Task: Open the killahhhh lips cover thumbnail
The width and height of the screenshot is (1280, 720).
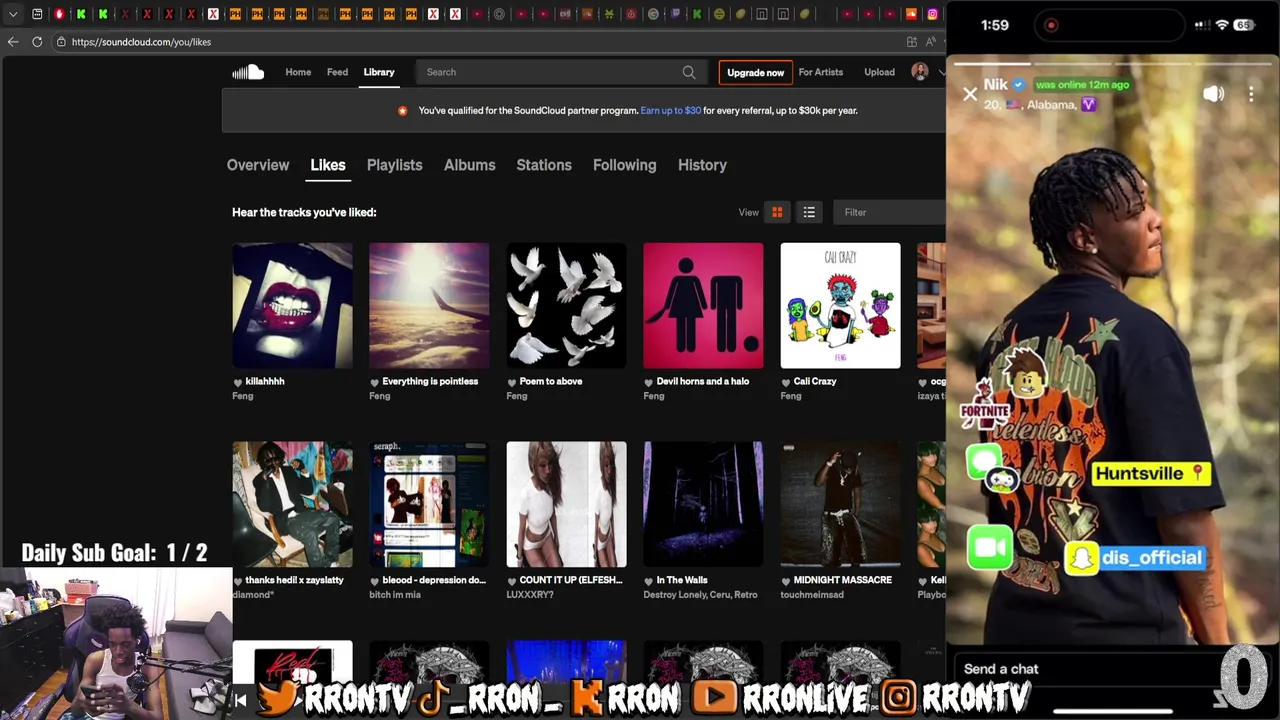Action: [292, 305]
